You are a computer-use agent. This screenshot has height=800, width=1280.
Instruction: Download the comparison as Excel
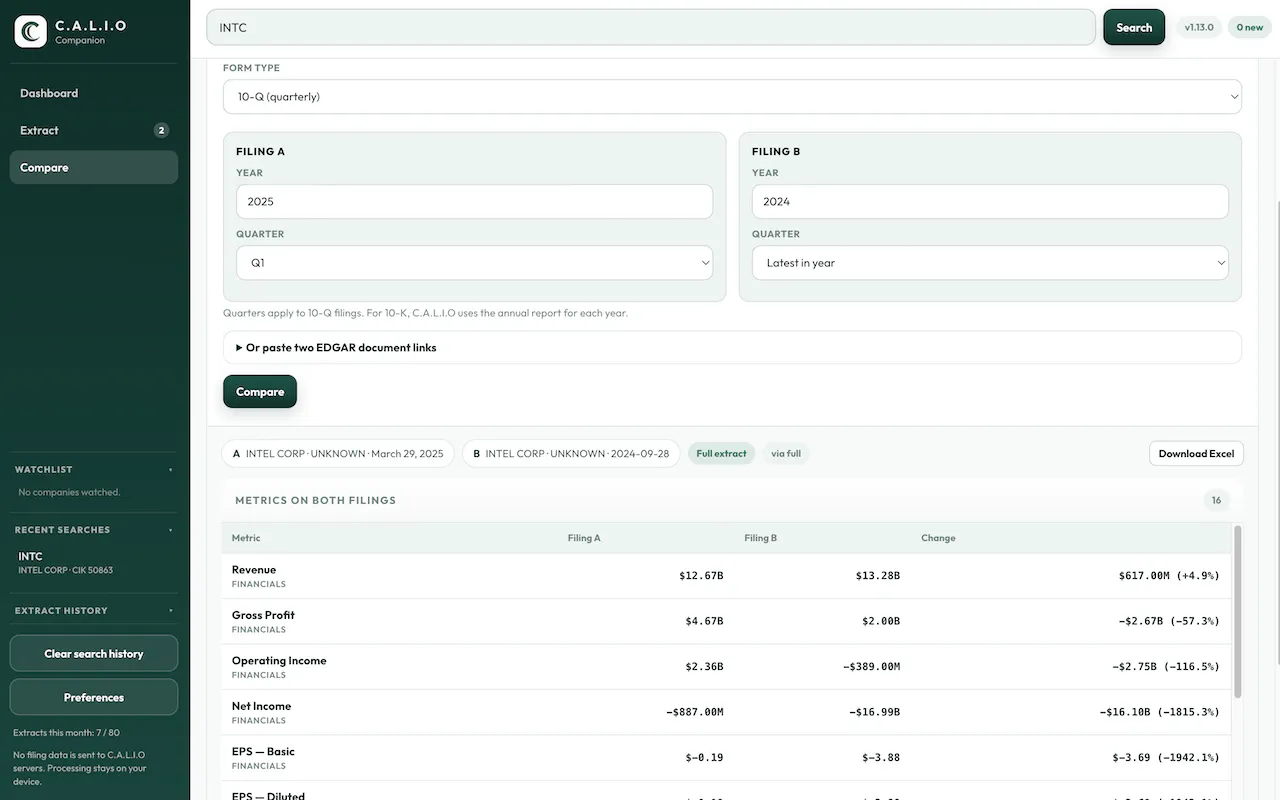point(1196,453)
